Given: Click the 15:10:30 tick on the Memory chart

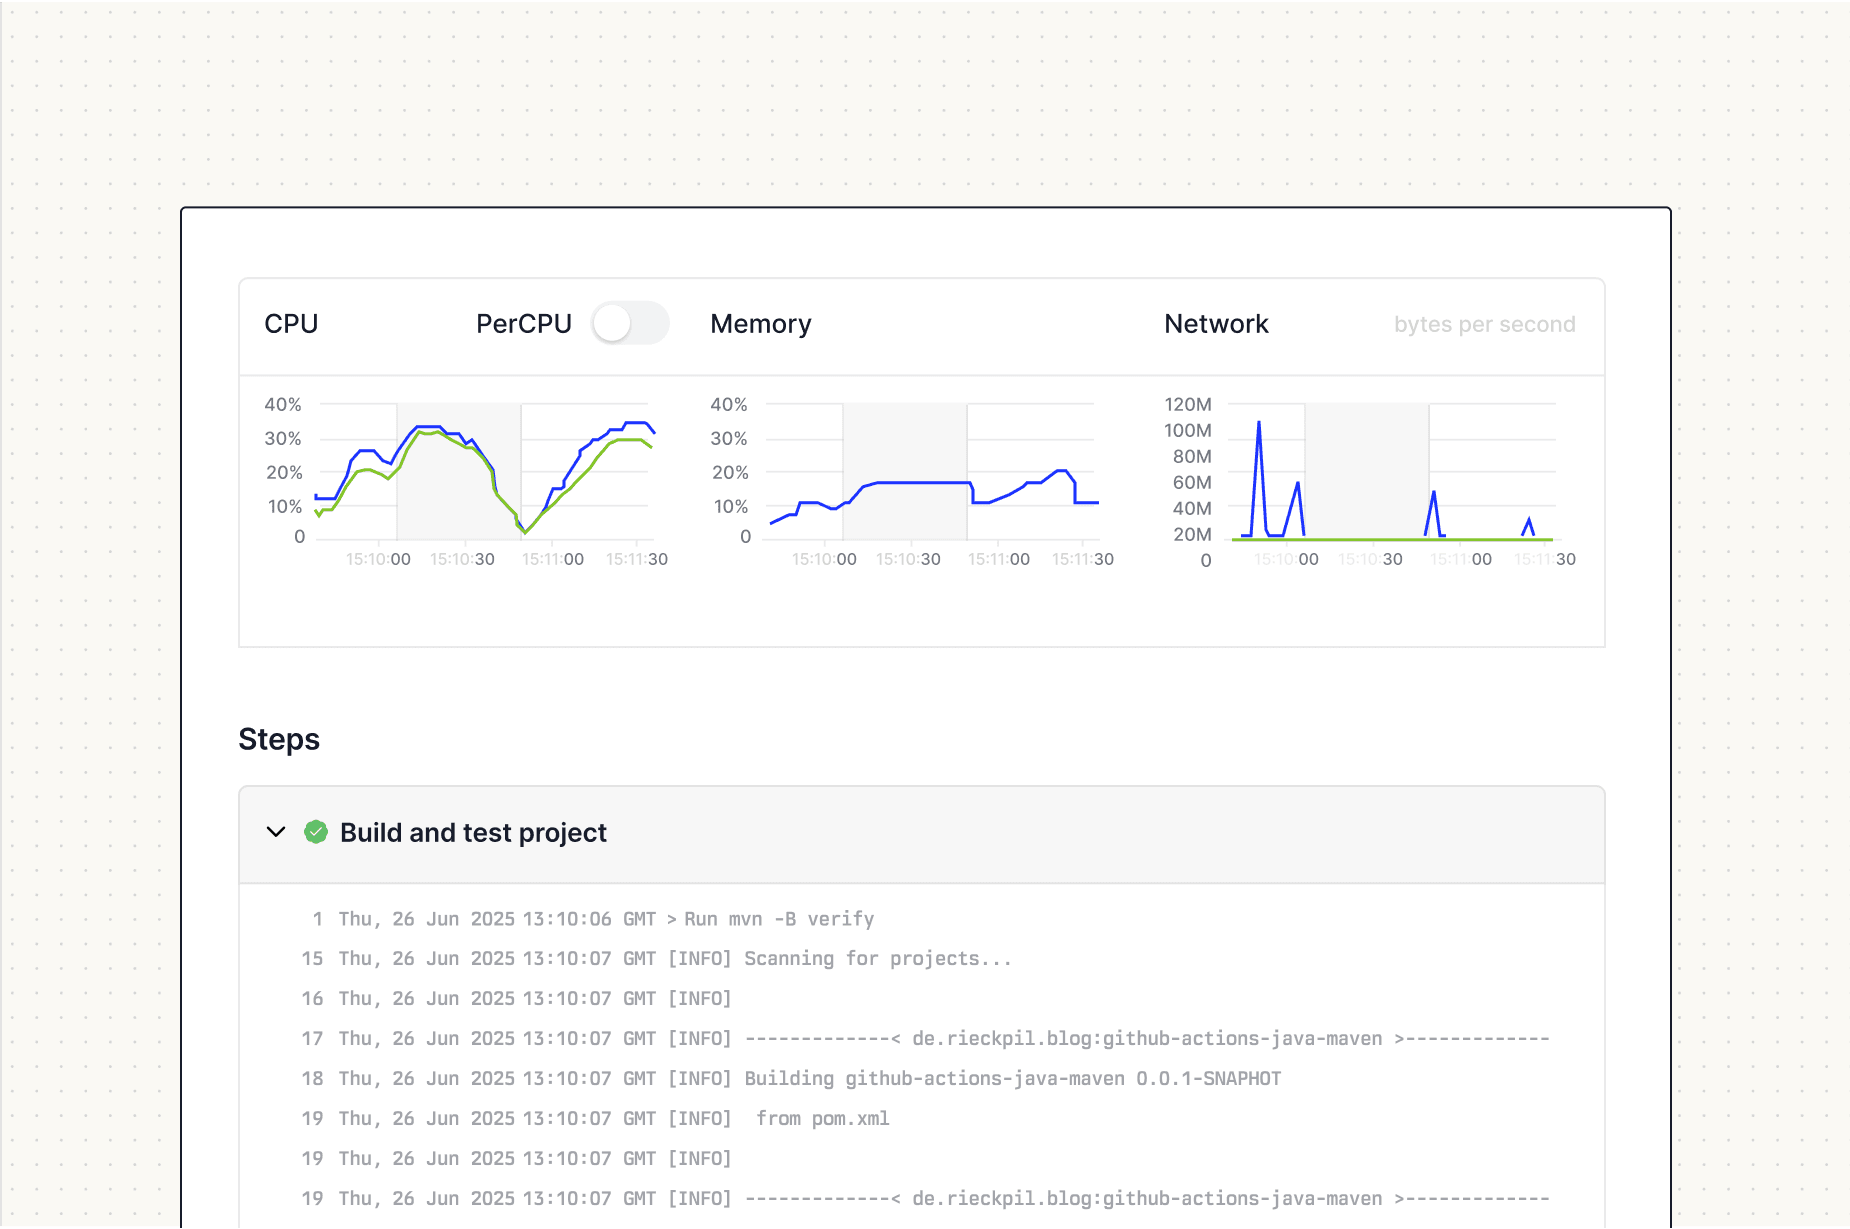Looking at the screenshot, I should click(908, 559).
